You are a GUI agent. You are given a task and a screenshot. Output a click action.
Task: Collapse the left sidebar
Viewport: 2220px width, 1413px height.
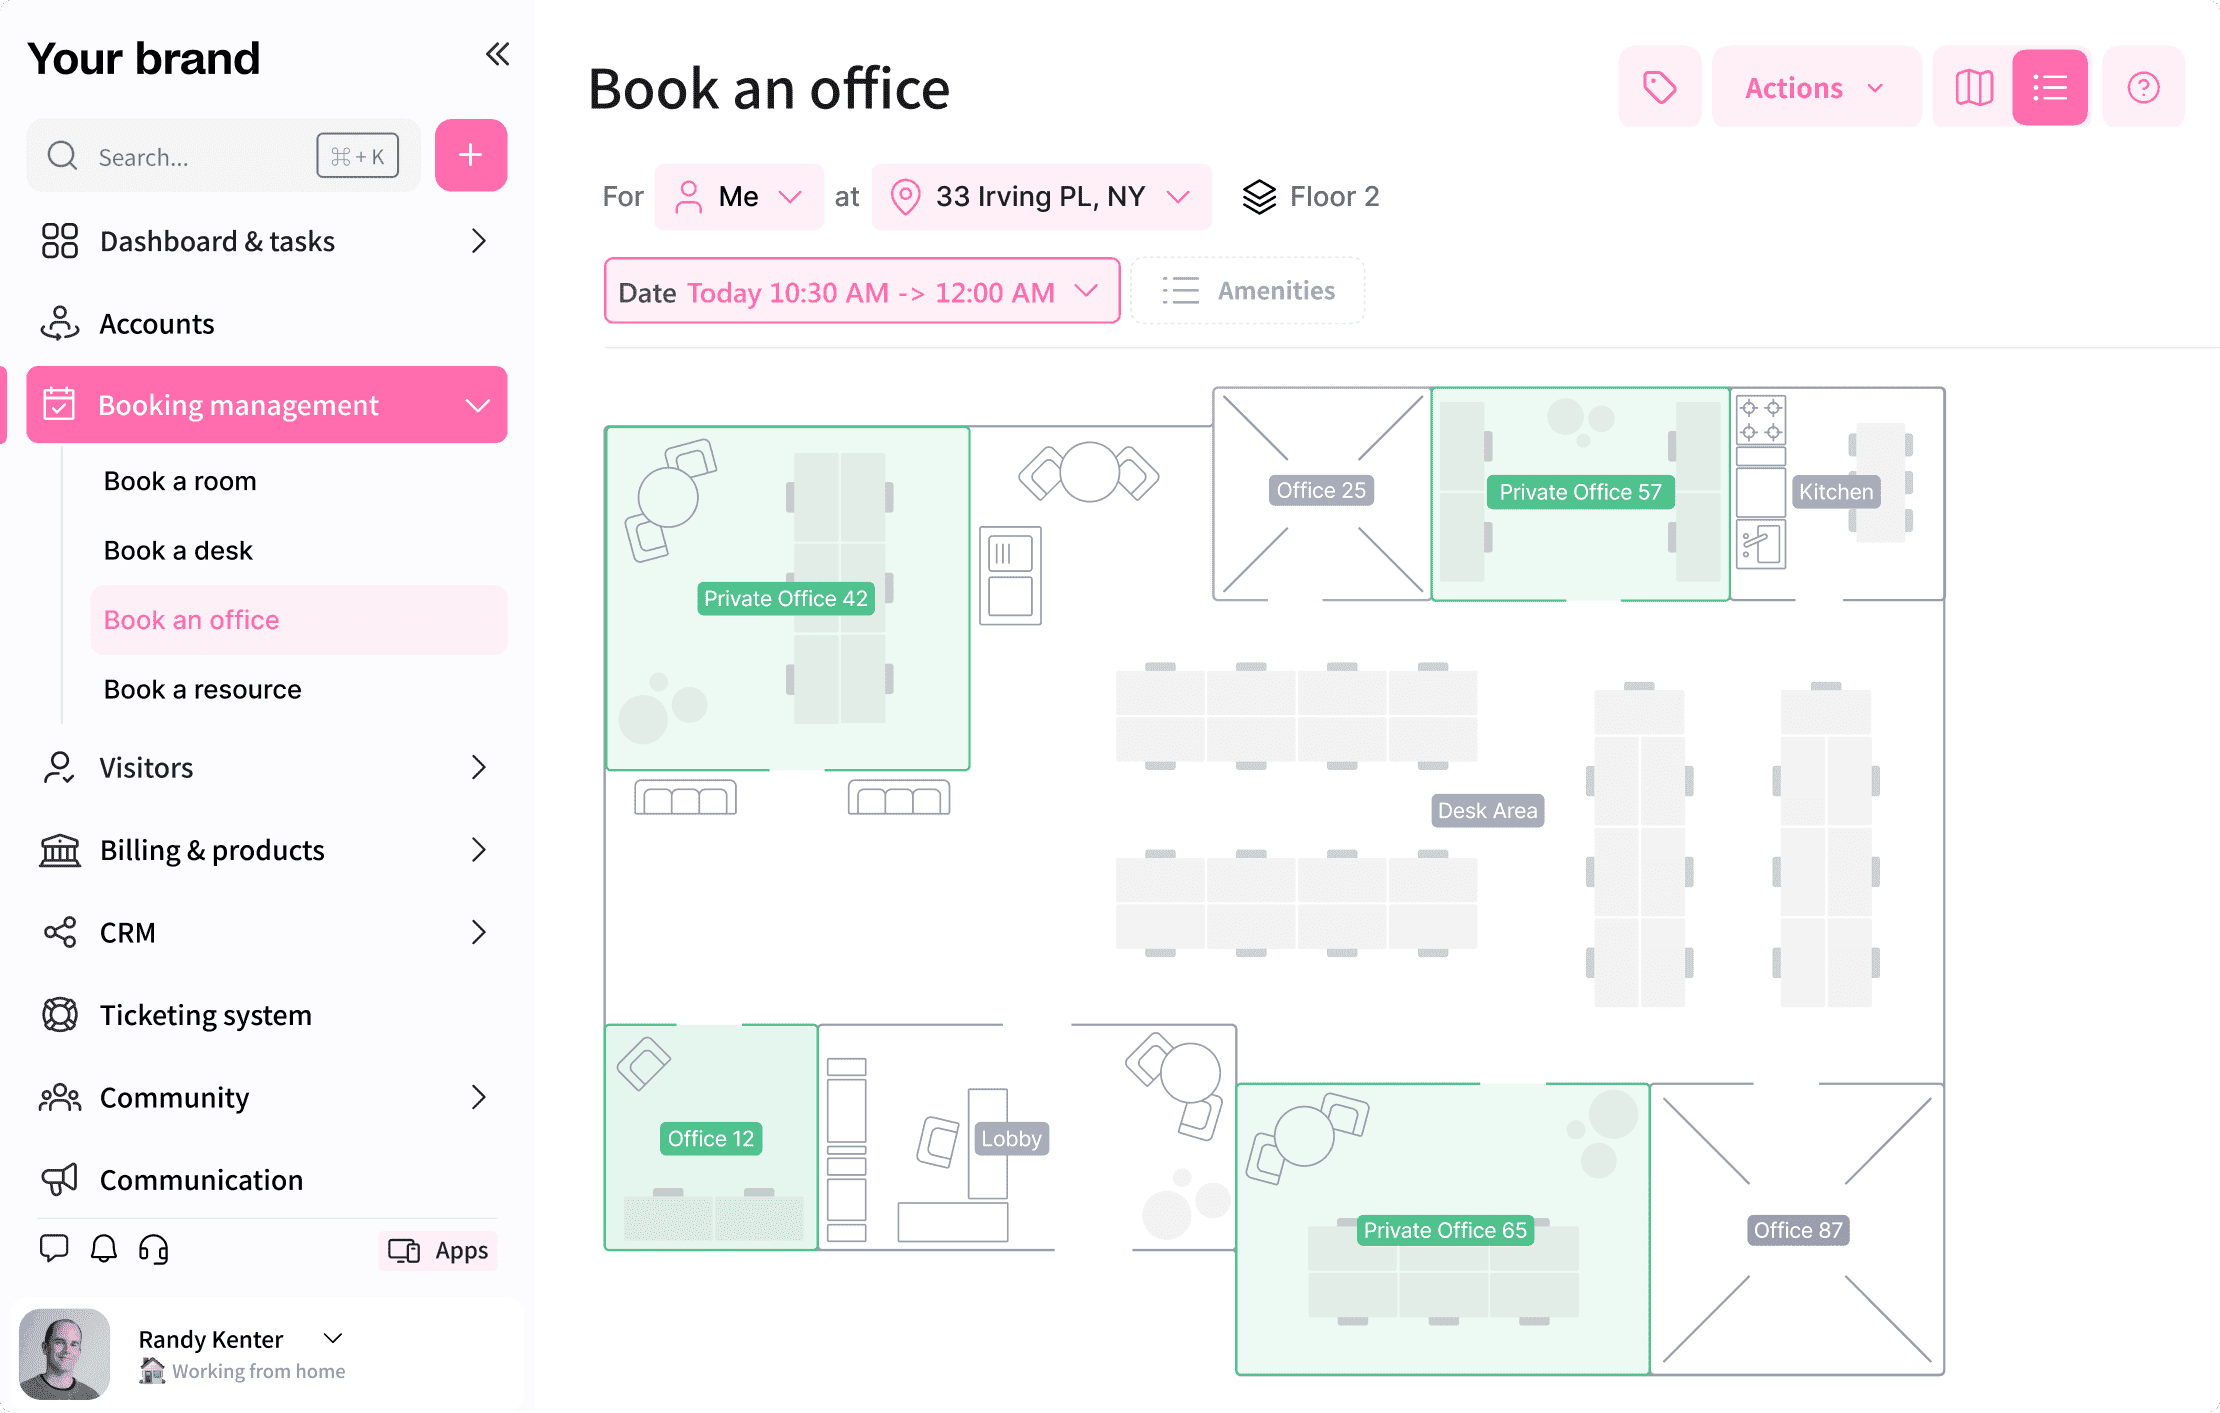click(497, 55)
